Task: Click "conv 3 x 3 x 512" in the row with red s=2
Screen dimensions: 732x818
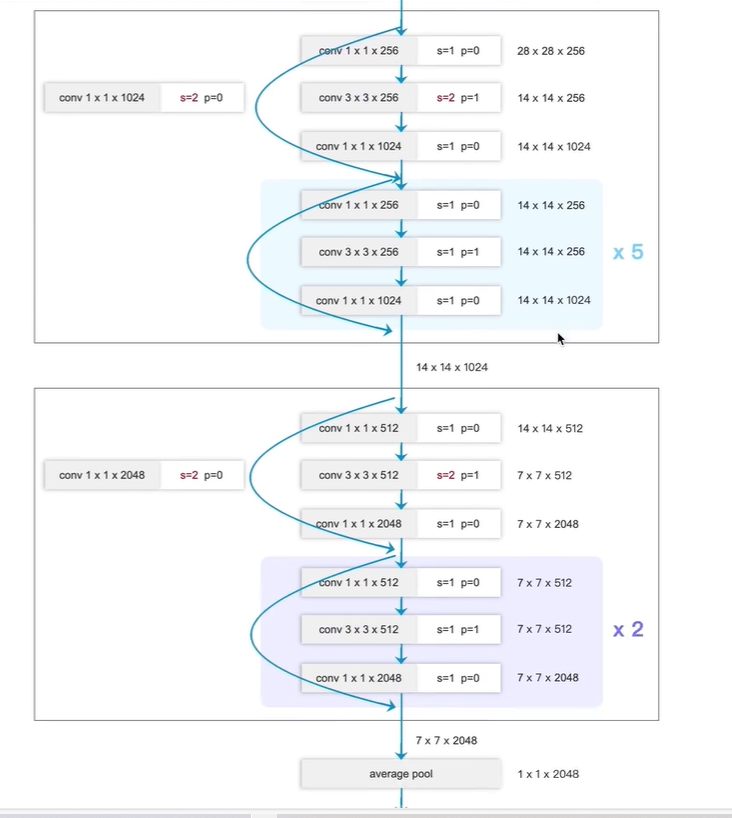Action: click(358, 475)
